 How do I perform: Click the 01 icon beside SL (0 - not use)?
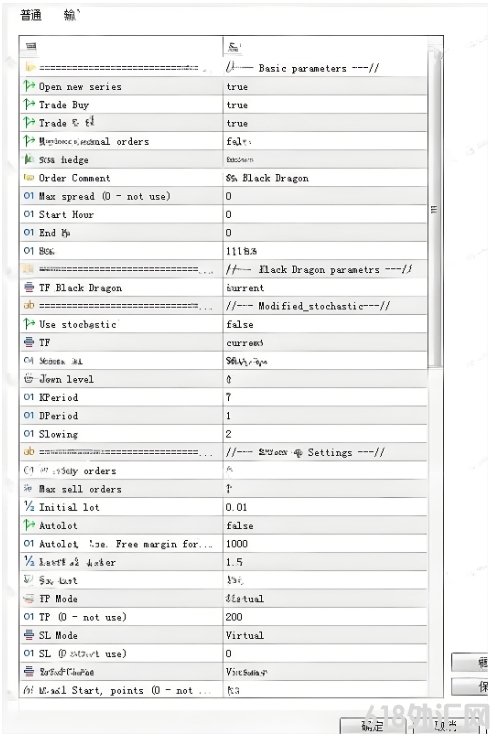pyautogui.click(x=29, y=654)
